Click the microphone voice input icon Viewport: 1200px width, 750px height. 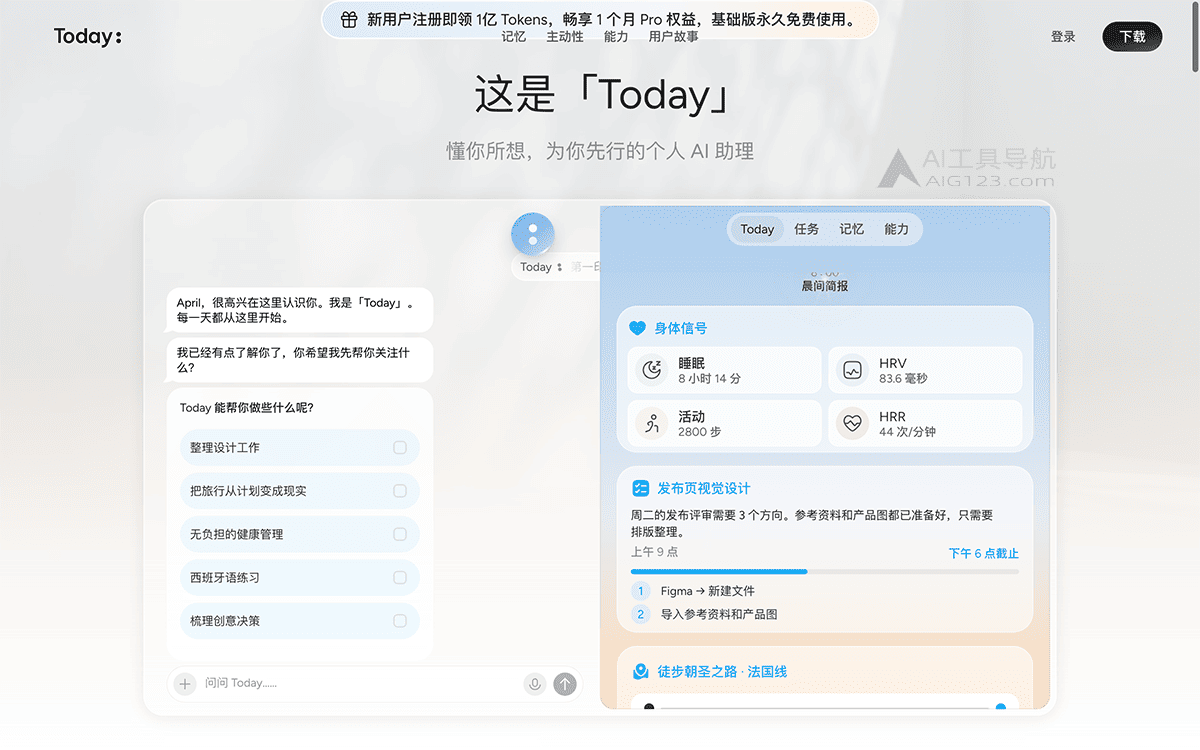[x=535, y=684]
